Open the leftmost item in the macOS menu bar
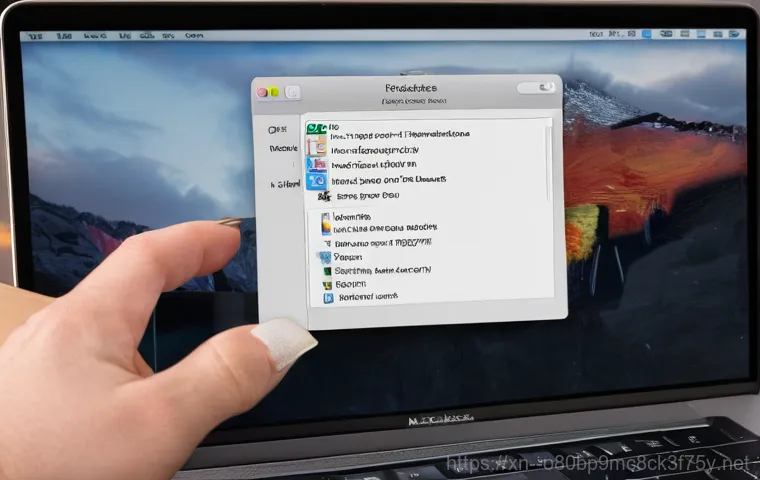This screenshot has height=480, width=760. pos(35,36)
